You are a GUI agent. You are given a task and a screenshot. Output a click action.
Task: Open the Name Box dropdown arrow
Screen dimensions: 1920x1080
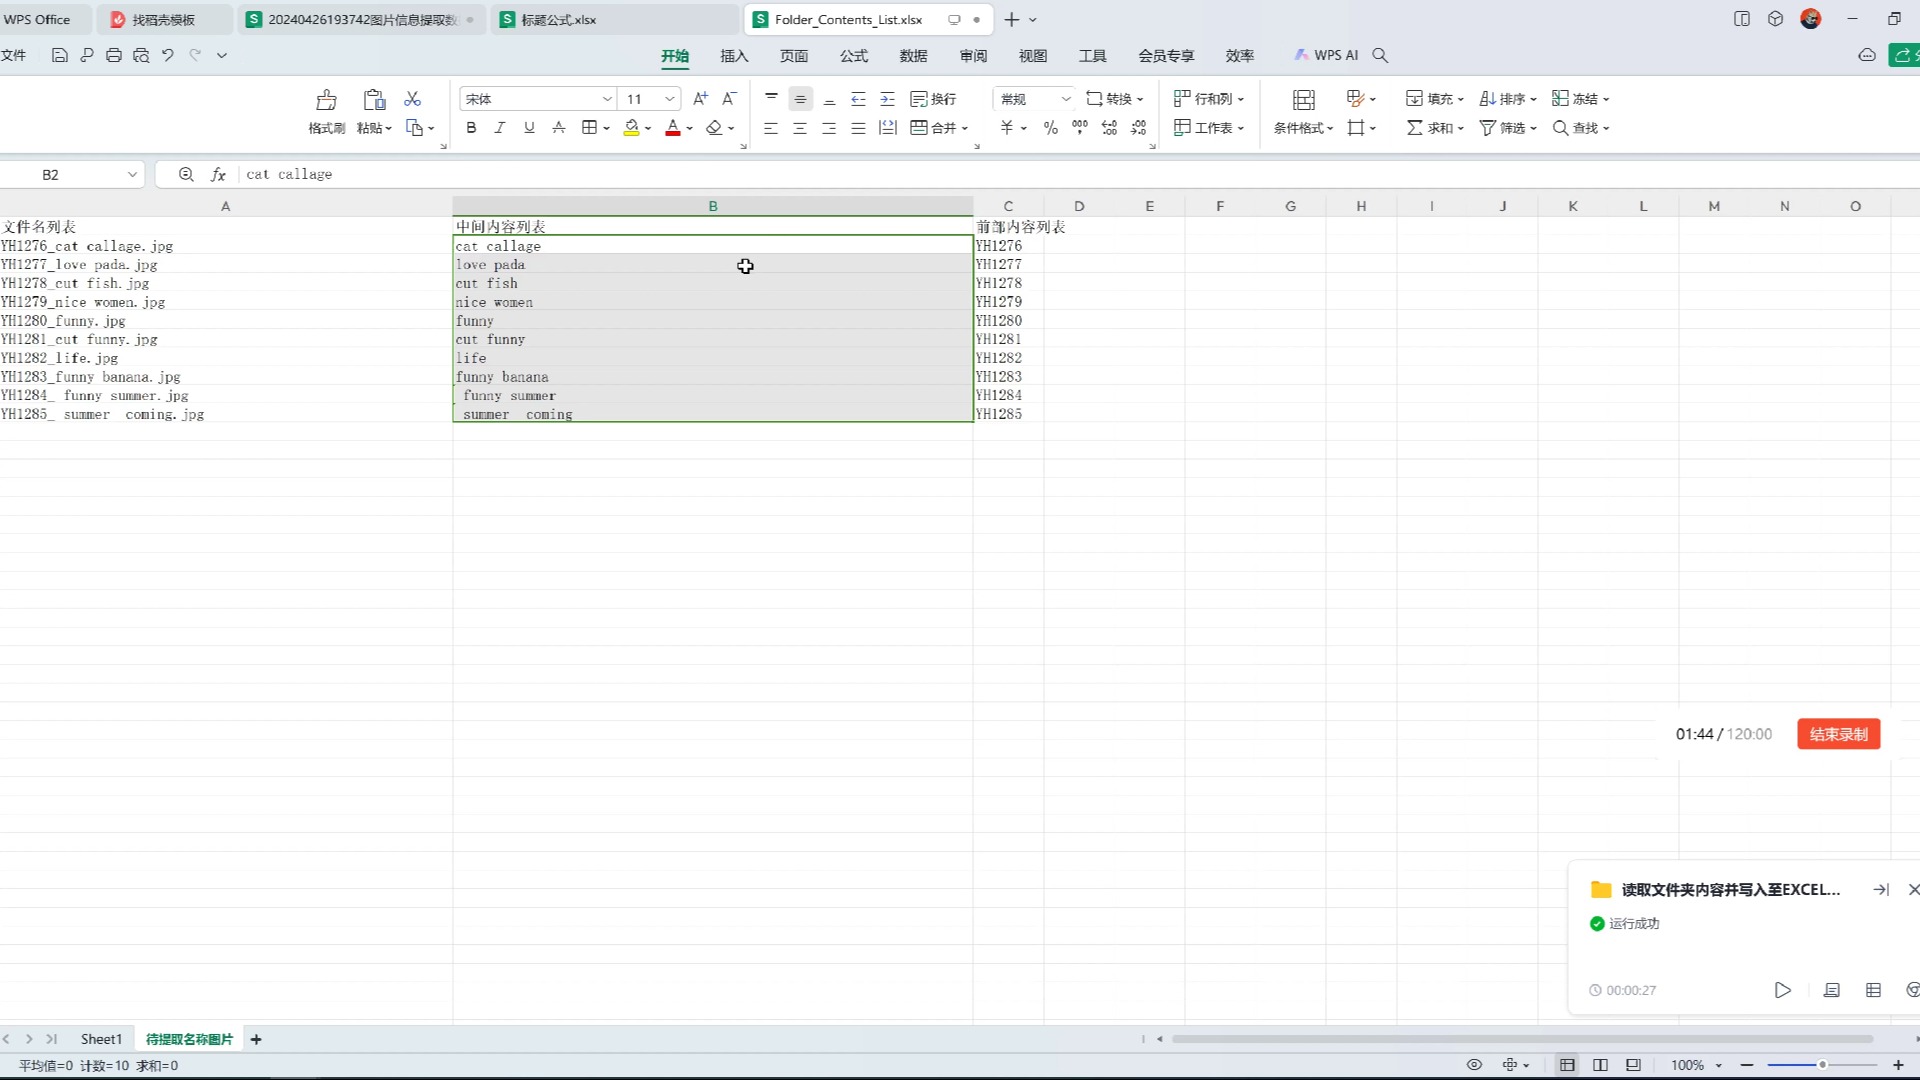pyautogui.click(x=132, y=174)
